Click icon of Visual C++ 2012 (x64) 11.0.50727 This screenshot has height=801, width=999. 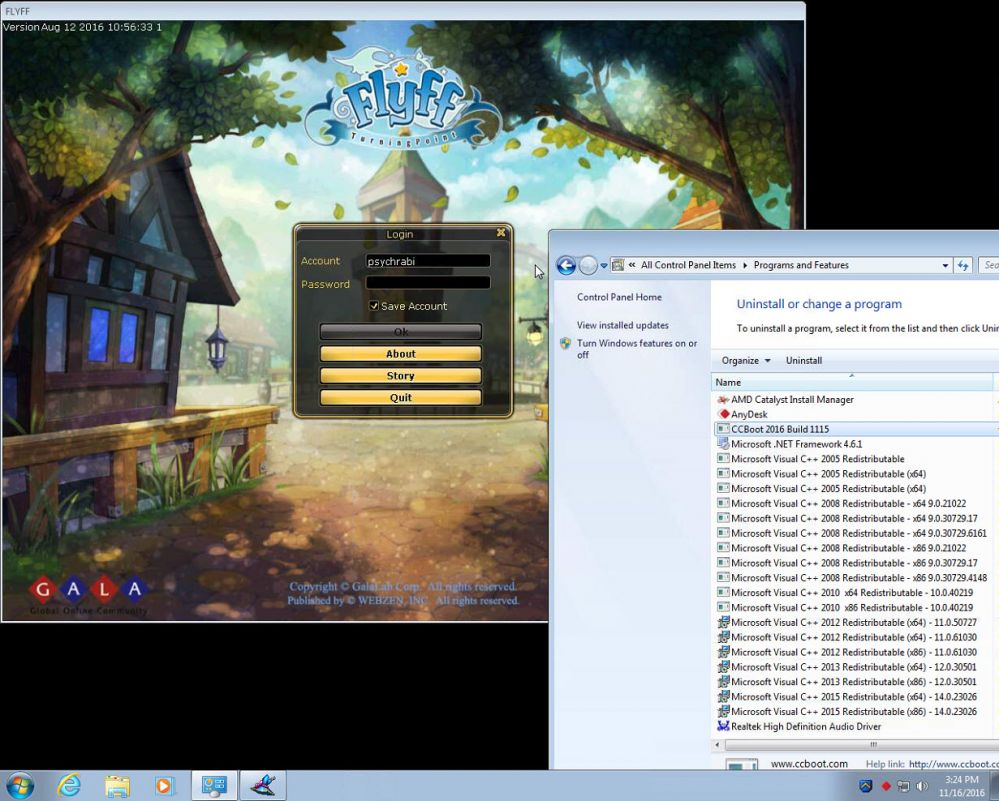click(723, 623)
